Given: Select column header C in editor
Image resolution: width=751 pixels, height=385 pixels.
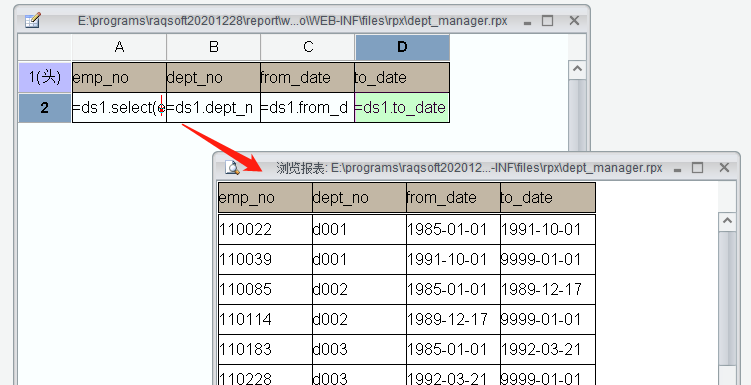Looking at the screenshot, I should (308, 47).
